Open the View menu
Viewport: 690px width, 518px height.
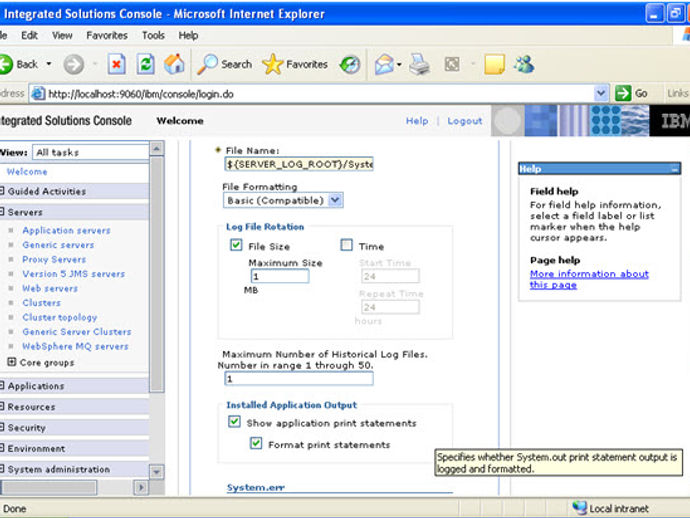pyautogui.click(x=62, y=35)
